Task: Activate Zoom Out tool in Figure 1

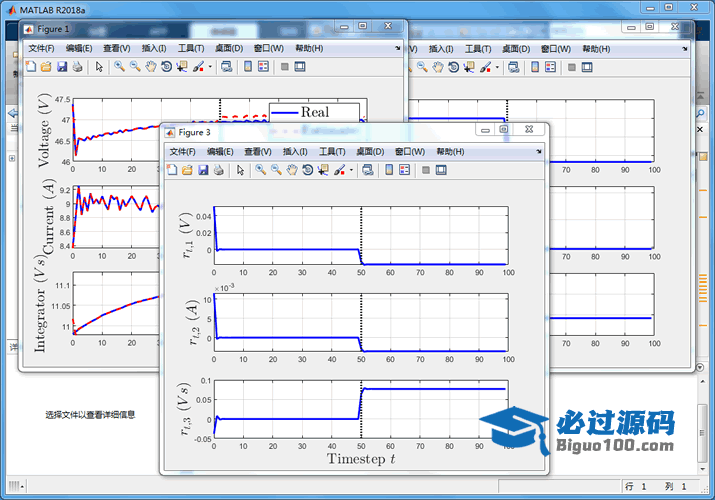Action: [135, 67]
